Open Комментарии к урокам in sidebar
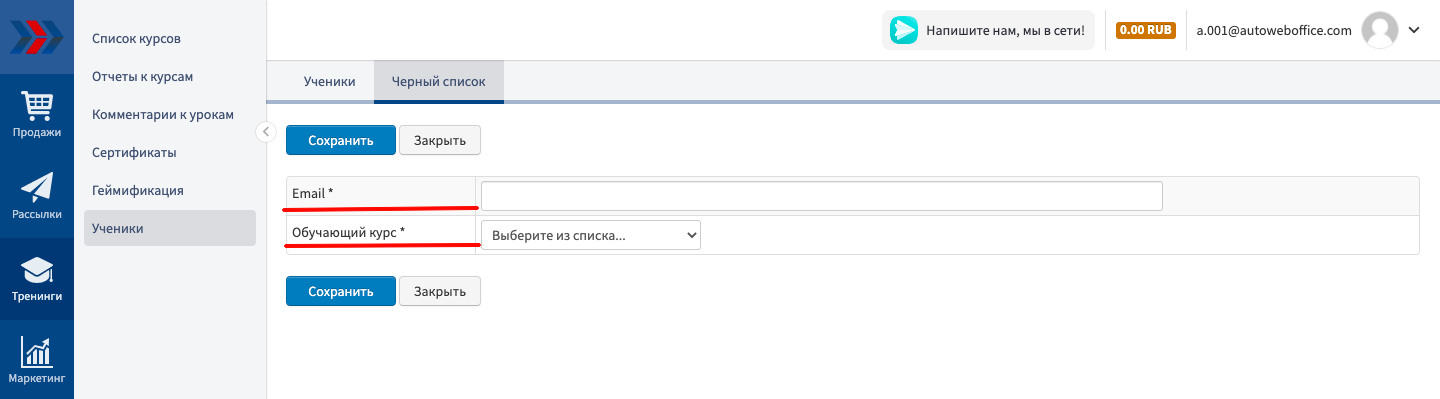 163,115
